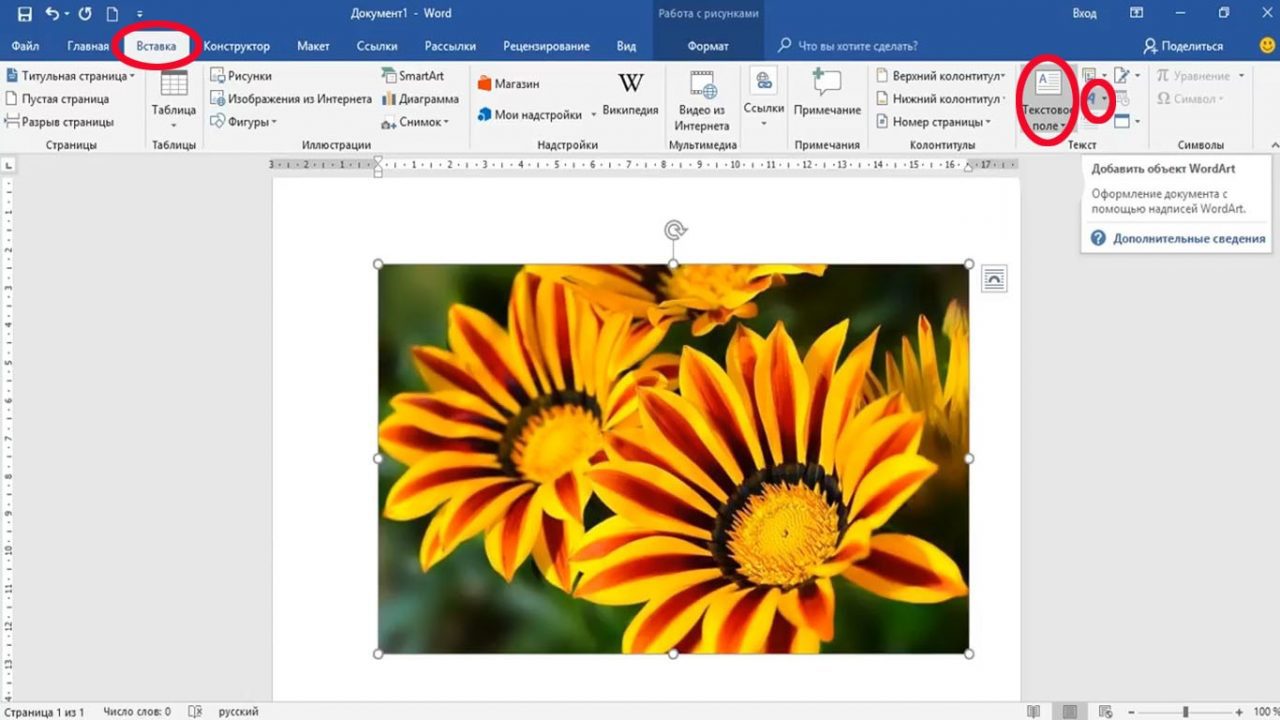The width and height of the screenshot is (1280, 720).
Task: Switch to the Рассылки tab
Action: coord(450,46)
